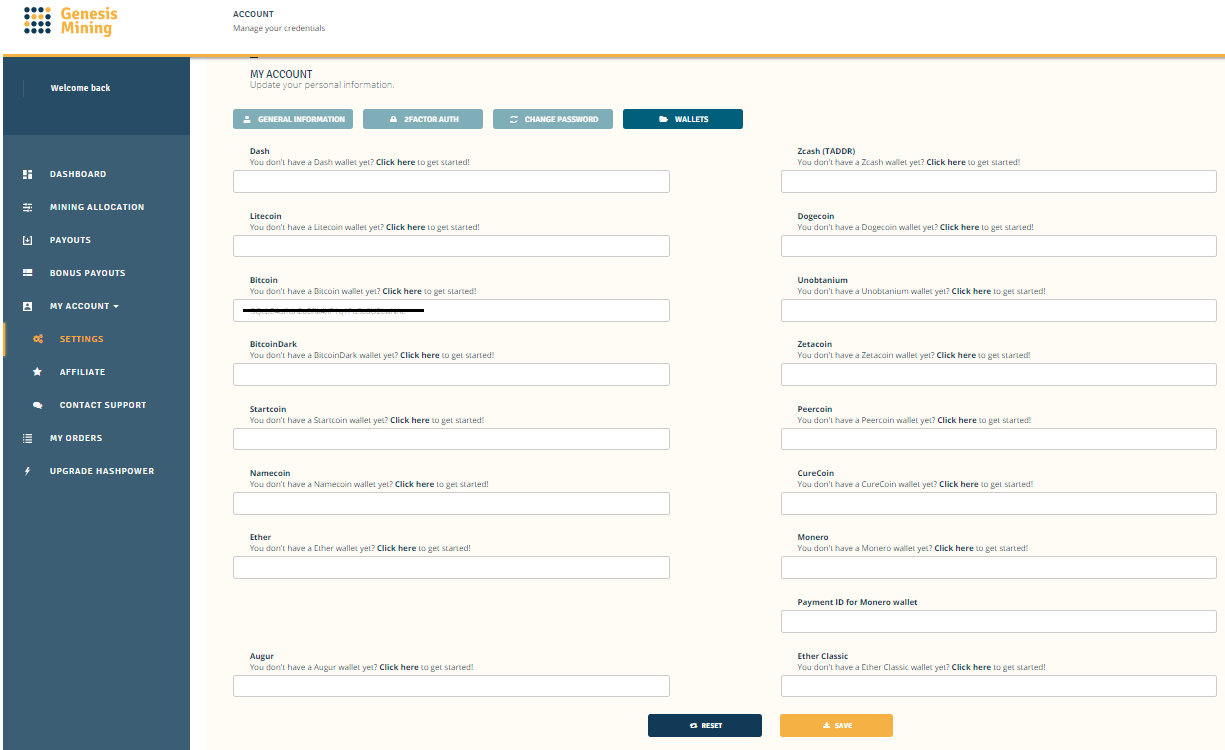Switch to the General Information tab

point(293,119)
